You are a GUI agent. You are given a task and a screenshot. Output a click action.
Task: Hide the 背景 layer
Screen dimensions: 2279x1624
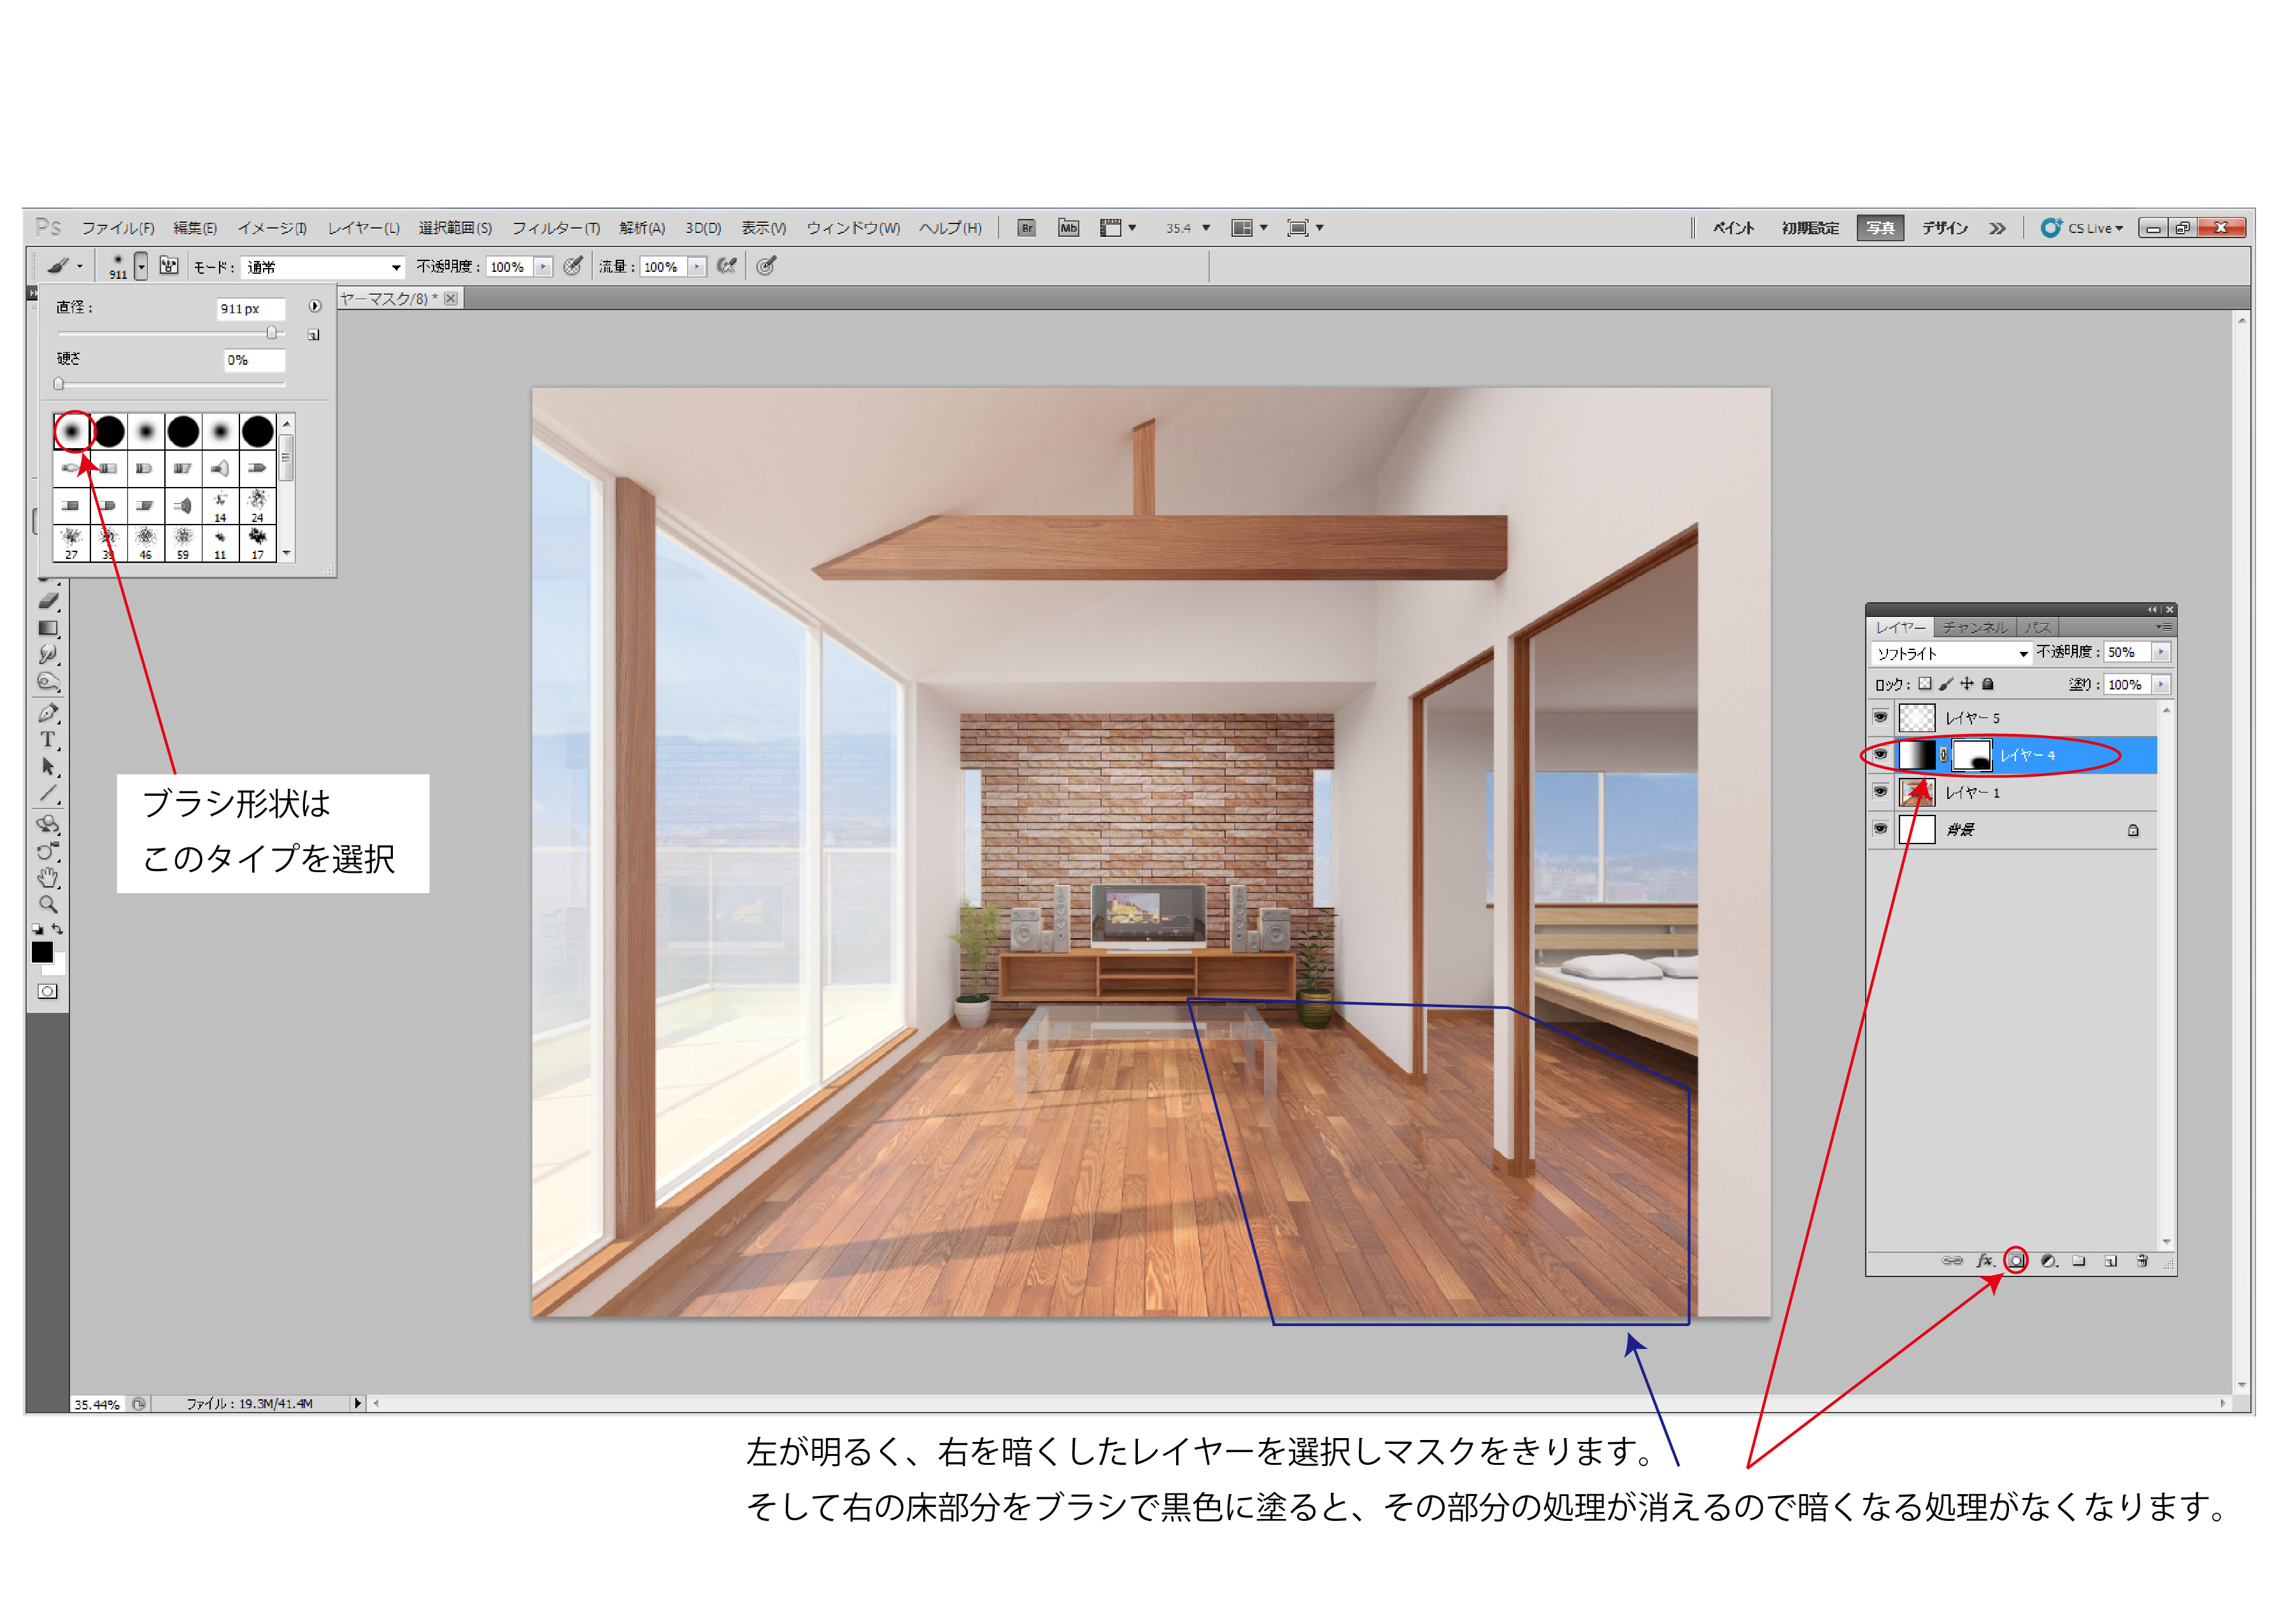(x=1880, y=829)
